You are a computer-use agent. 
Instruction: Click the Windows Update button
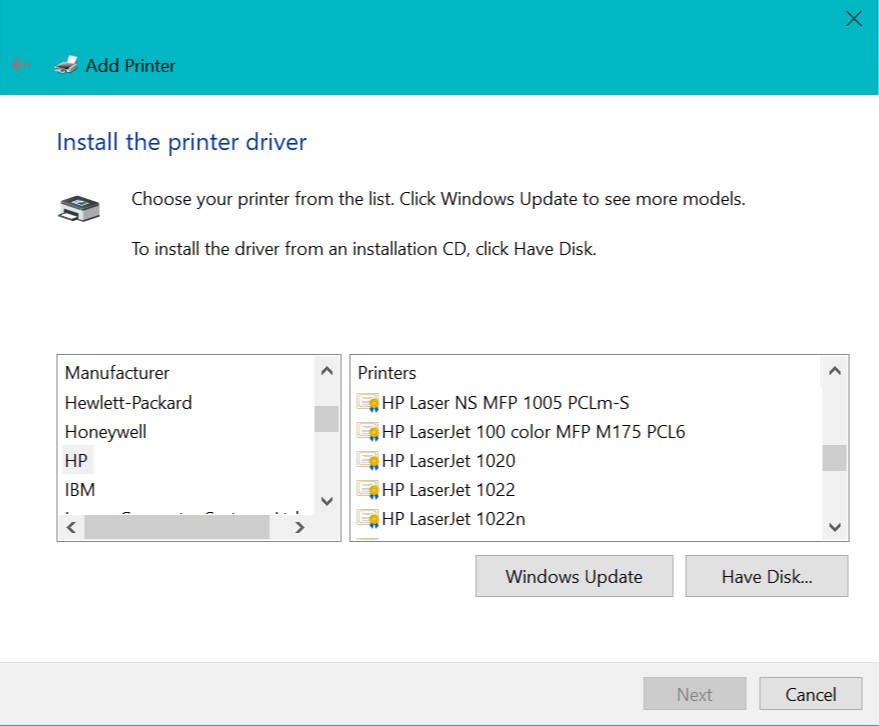point(574,576)
